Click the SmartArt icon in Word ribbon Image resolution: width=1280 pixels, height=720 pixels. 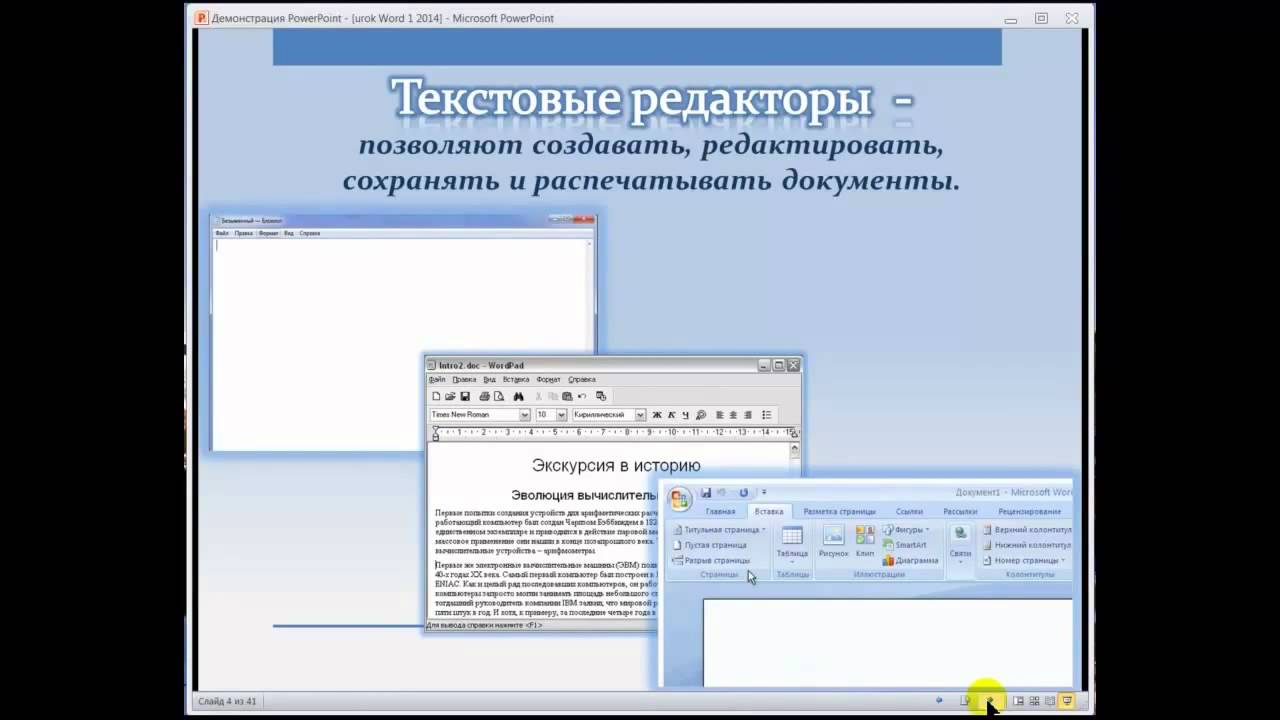[x=905, y=545]
